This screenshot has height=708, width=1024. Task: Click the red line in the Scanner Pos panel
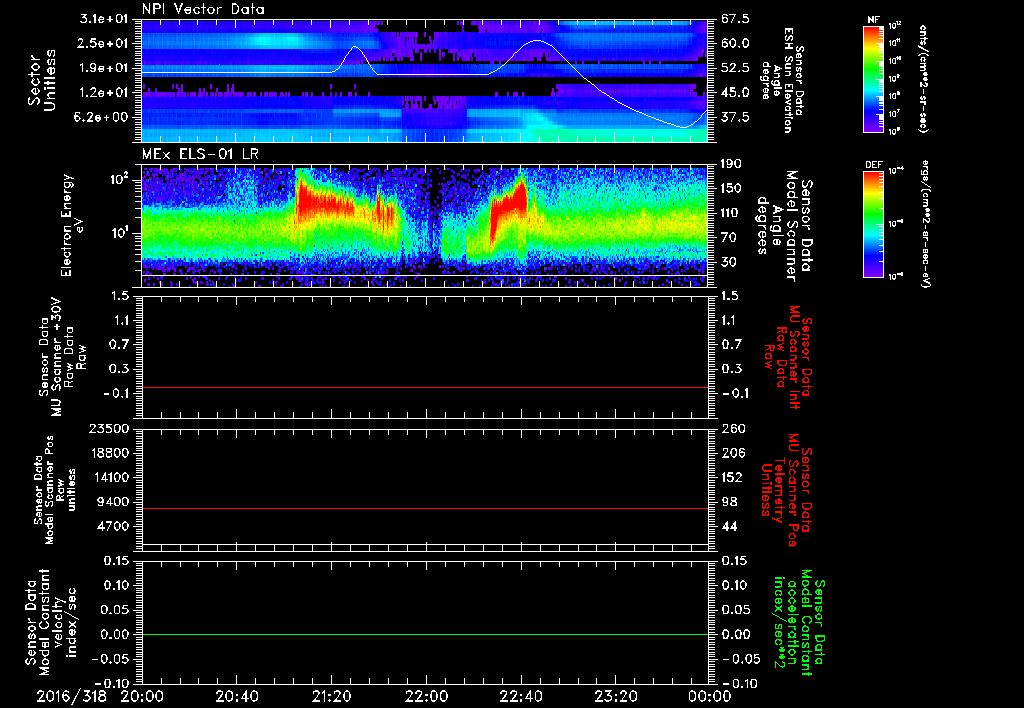tap(424, 508)
